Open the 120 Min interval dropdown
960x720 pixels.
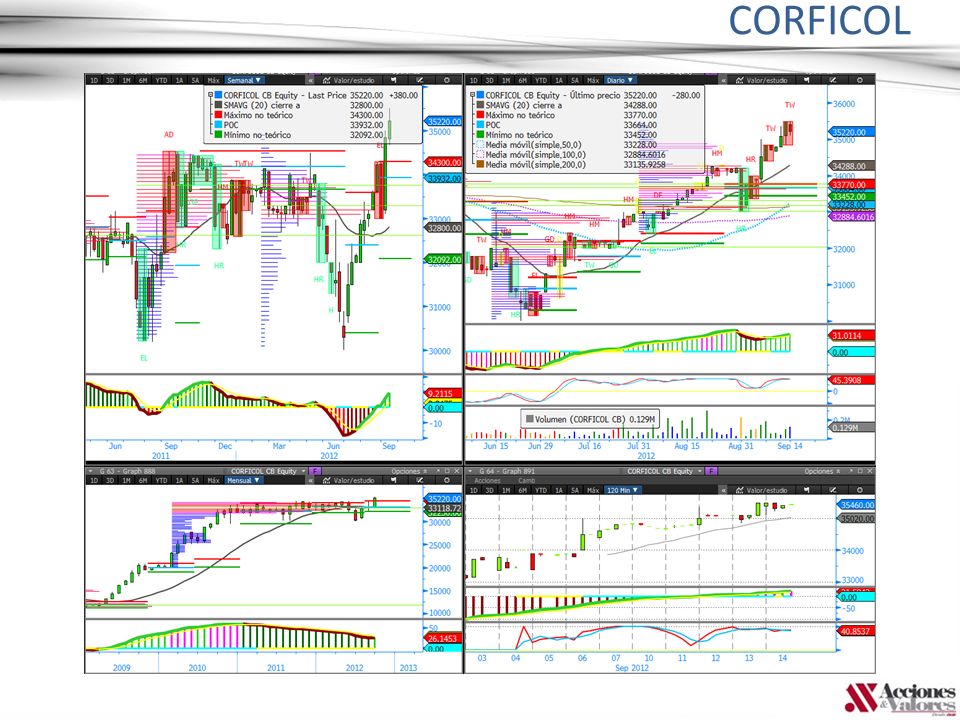click(x=622, y=490)
